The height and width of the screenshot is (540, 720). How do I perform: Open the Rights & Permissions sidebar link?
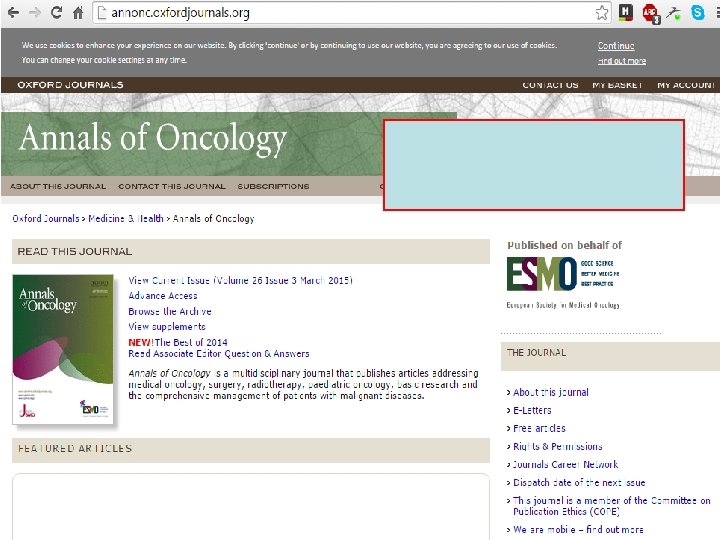pos(557,446)
